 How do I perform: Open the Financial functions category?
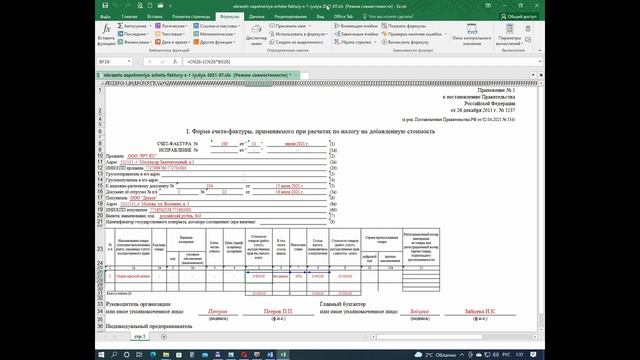point(134,42)
